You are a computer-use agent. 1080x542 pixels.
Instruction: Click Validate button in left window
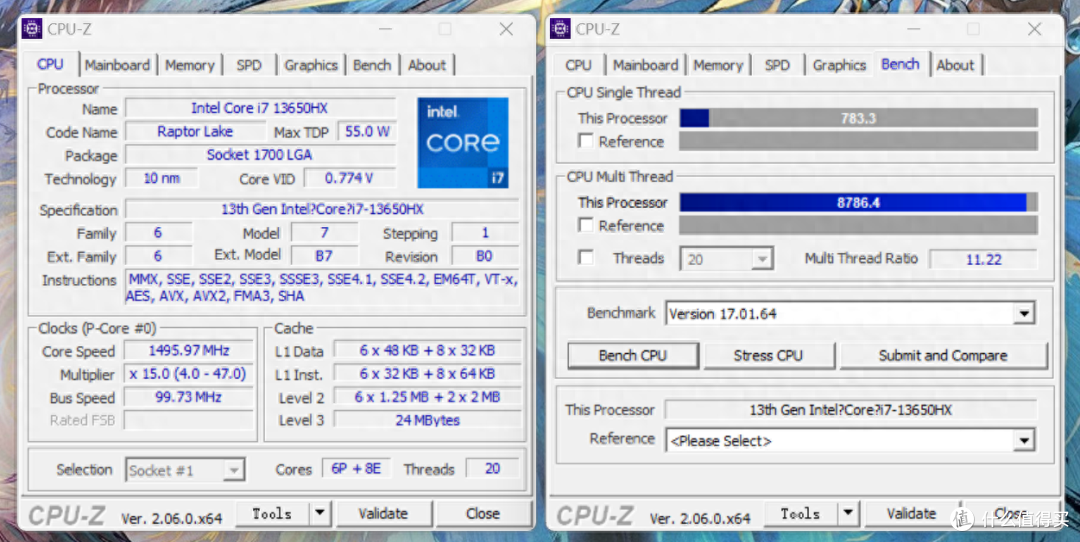383,513
